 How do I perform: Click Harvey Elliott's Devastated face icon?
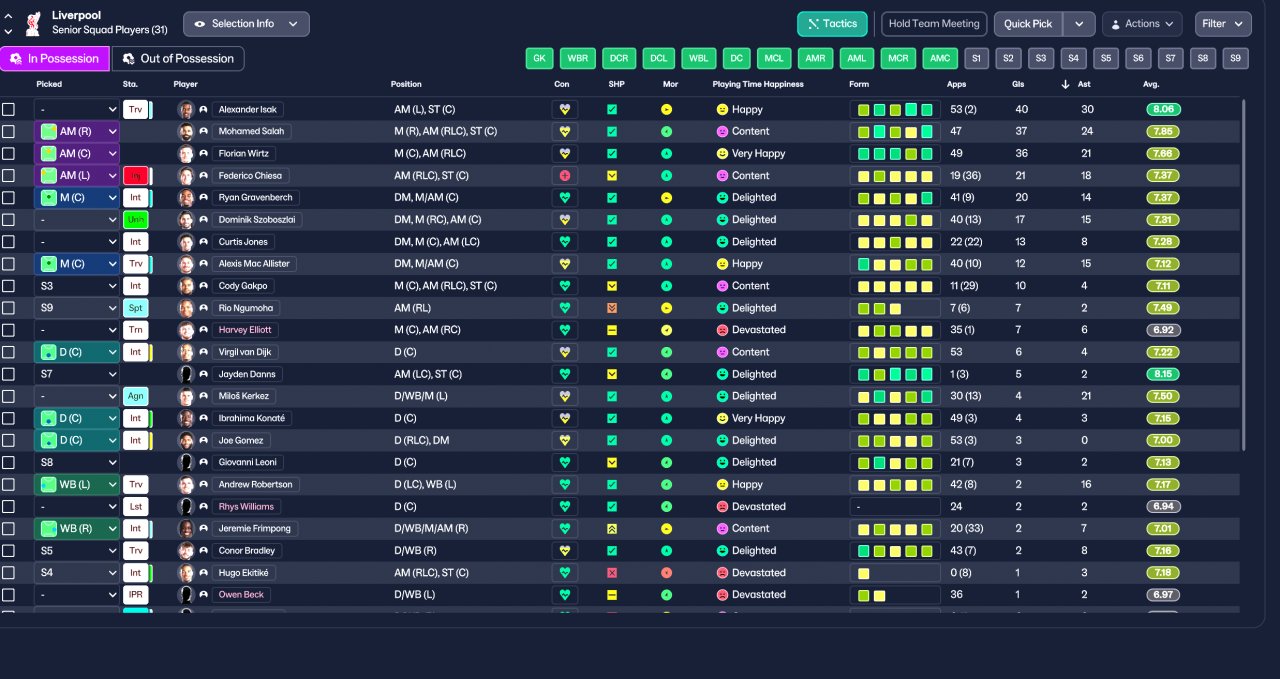(x=722, y=330)
